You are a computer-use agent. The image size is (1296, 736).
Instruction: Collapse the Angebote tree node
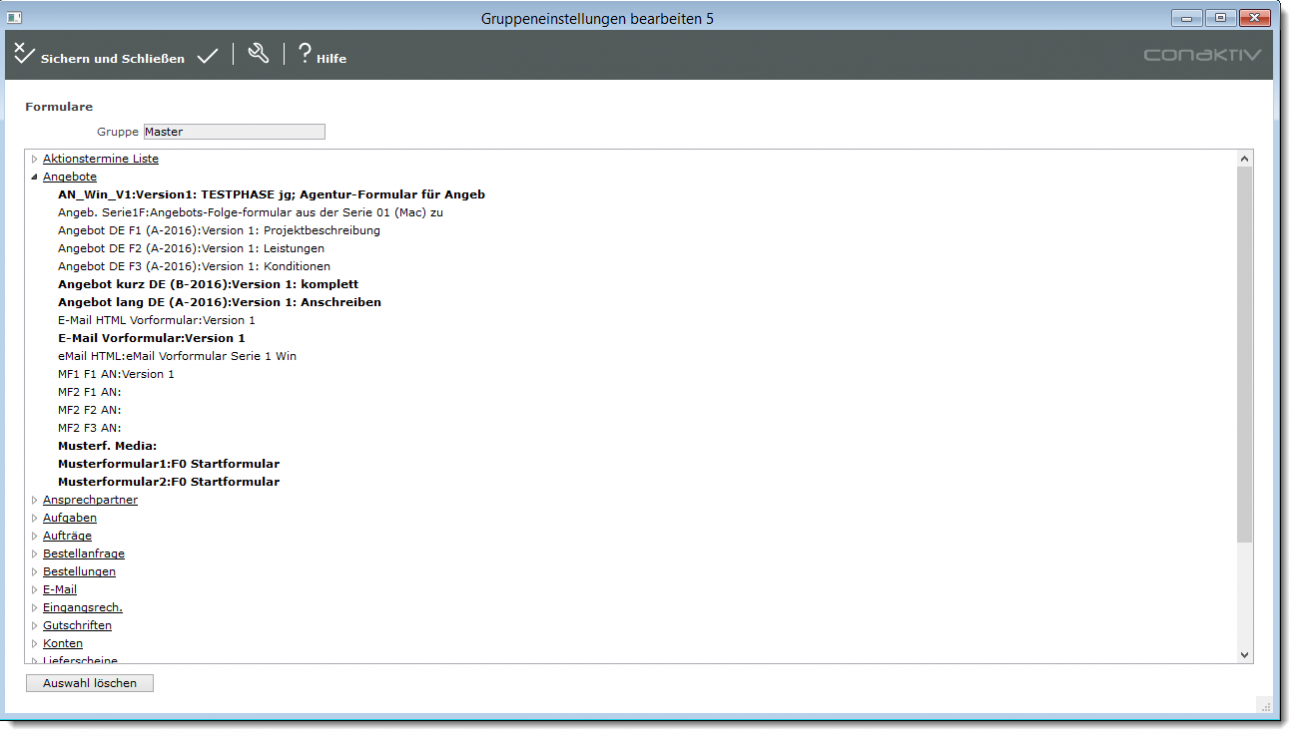tap(34, 177)
